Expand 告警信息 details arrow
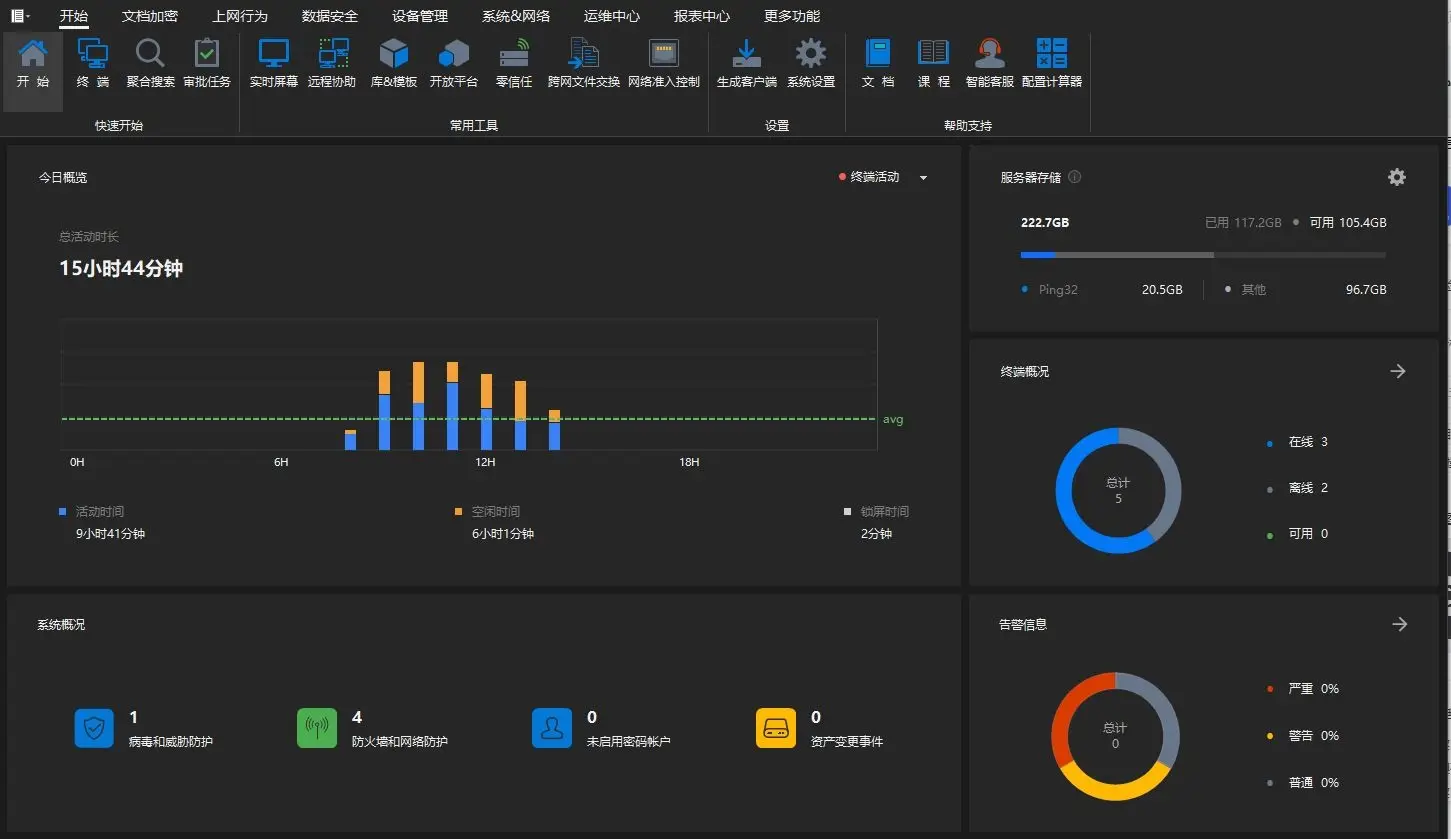 tap(1399, 624)
